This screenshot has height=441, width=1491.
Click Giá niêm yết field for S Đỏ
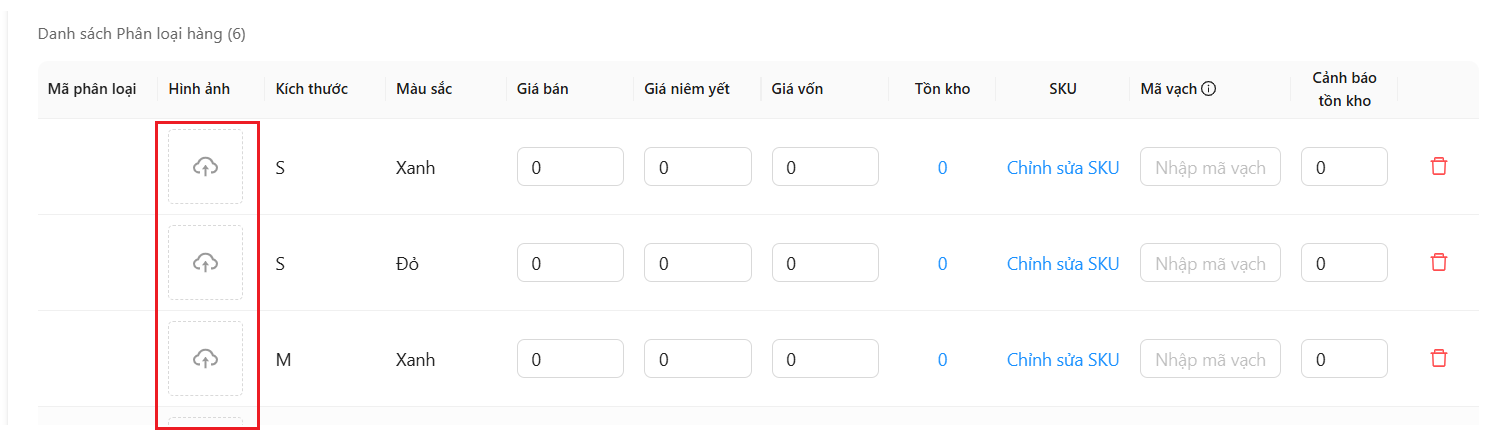pyautogui.click(x=698, y=263)
